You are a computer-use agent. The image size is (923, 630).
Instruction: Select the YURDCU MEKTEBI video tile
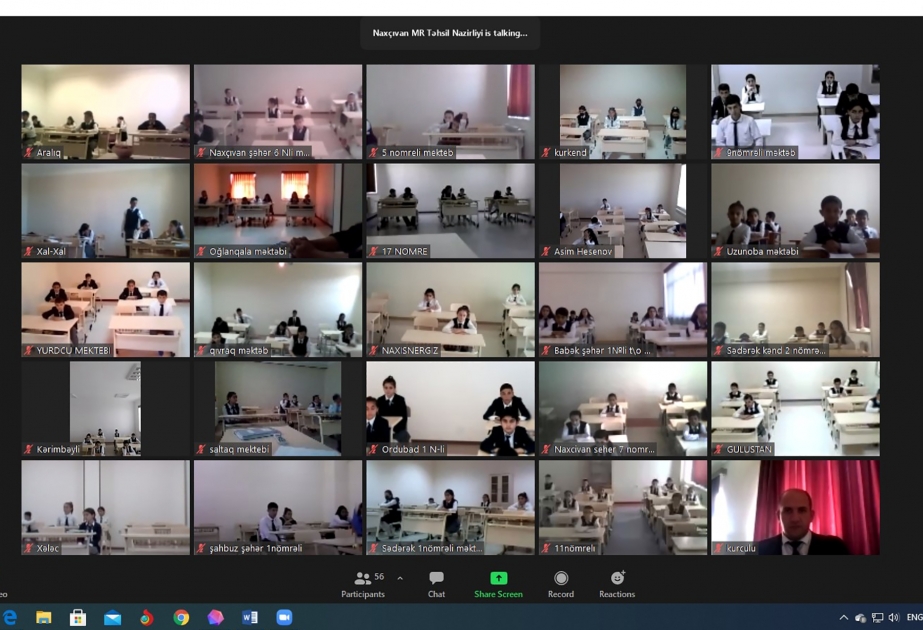[x=106, y=310]
